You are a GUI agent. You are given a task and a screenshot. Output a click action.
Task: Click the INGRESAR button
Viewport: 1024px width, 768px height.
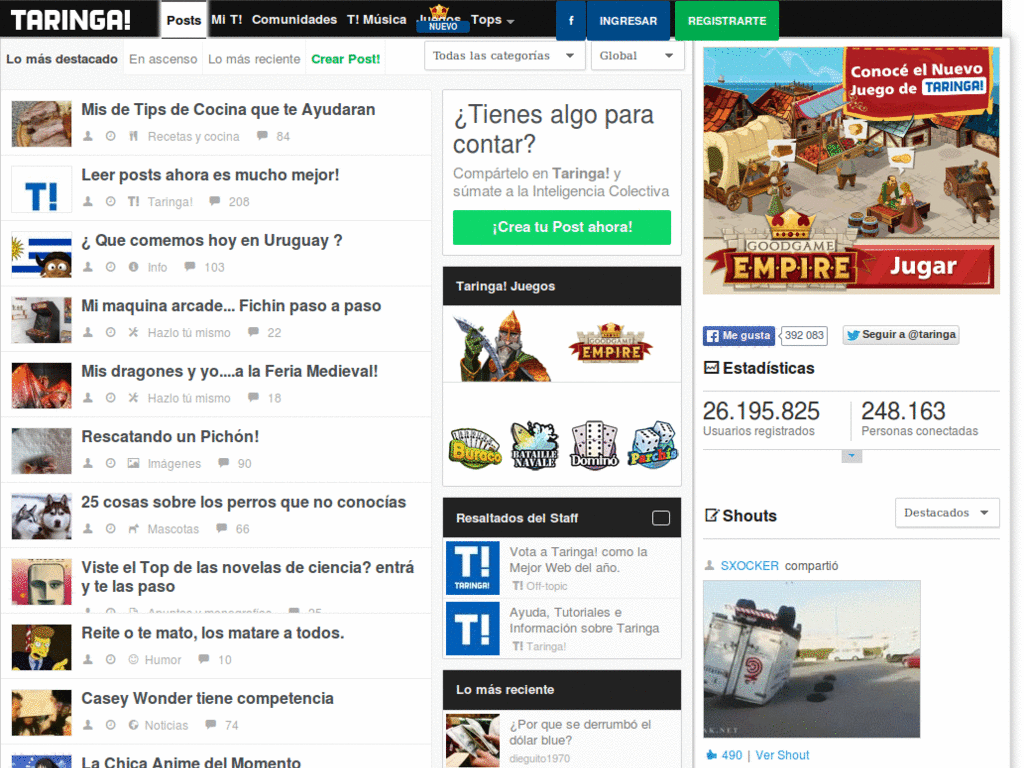coord(628,20)
